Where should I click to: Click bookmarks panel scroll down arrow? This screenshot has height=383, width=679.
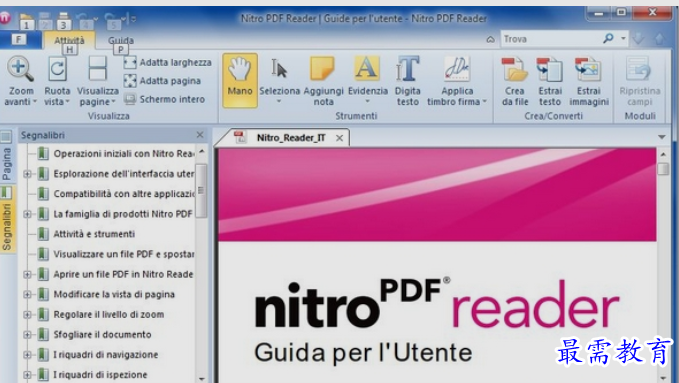(201, 379)
